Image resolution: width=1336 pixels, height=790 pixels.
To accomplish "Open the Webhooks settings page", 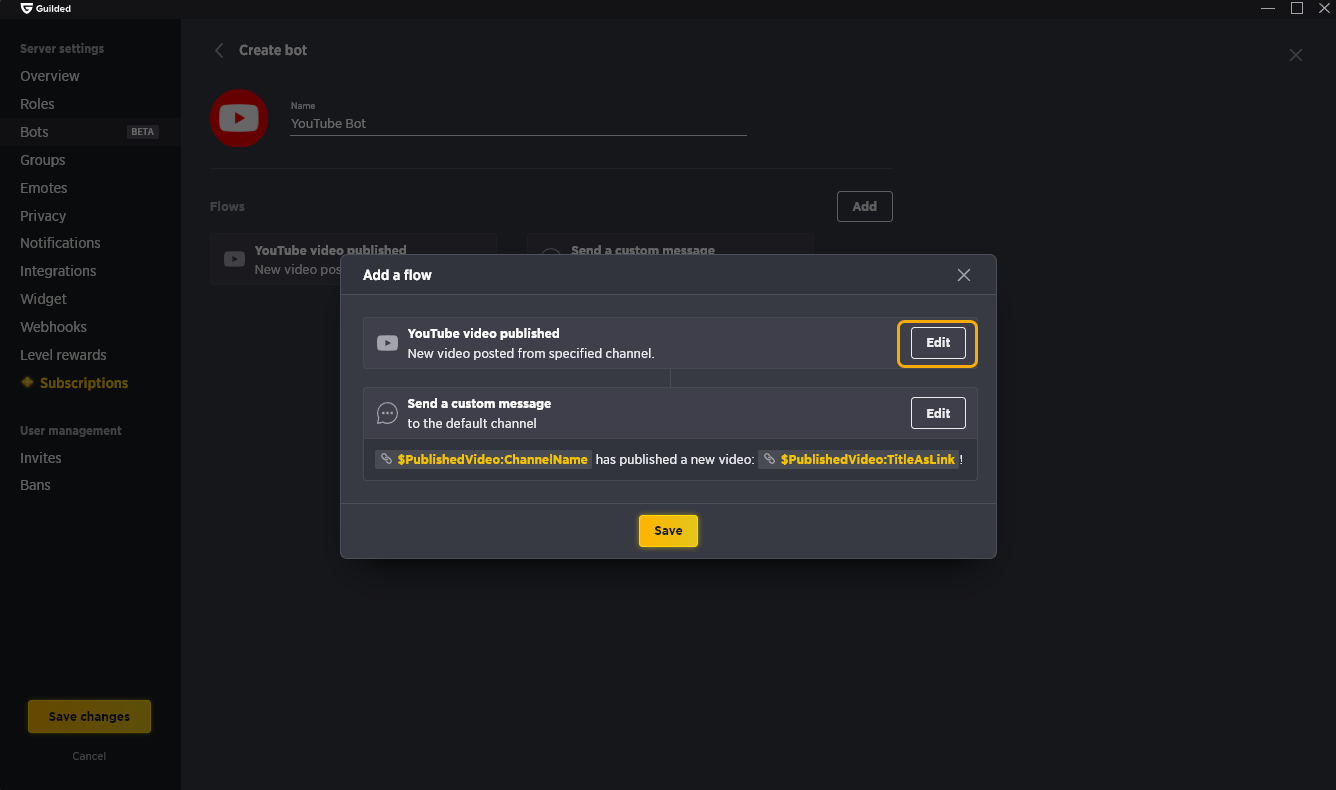I will (x=53, y=327).
